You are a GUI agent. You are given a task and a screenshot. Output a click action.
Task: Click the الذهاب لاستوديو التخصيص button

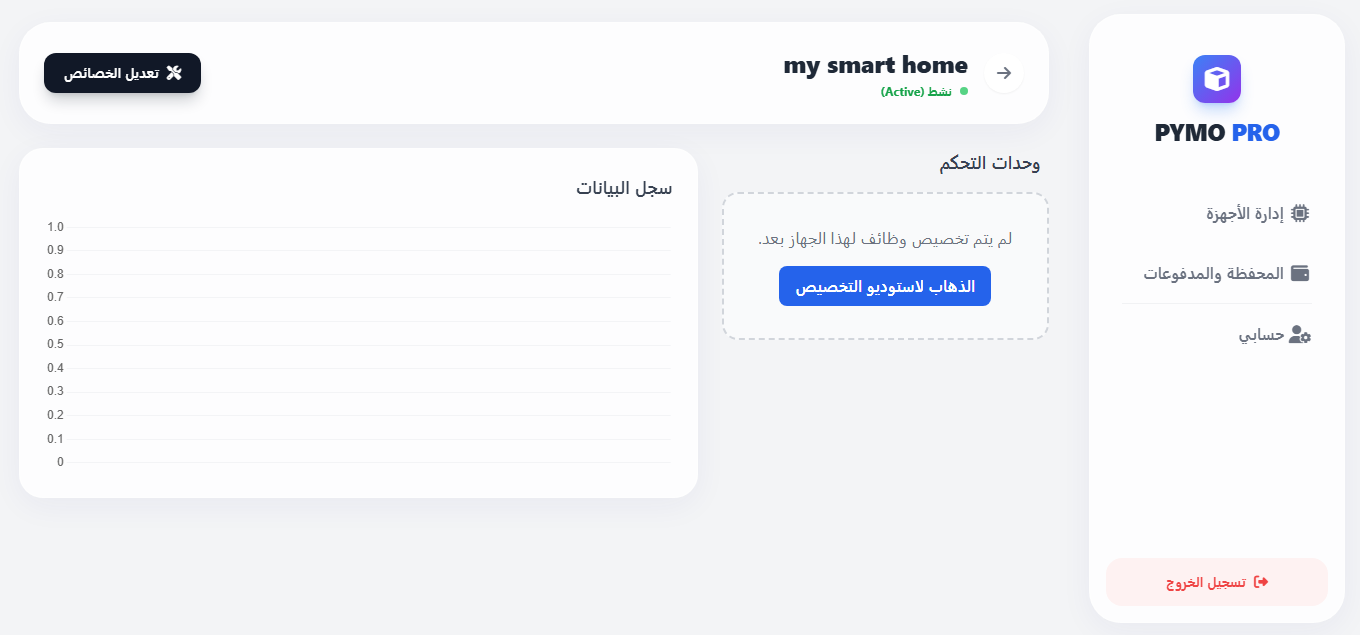[885, 286]
